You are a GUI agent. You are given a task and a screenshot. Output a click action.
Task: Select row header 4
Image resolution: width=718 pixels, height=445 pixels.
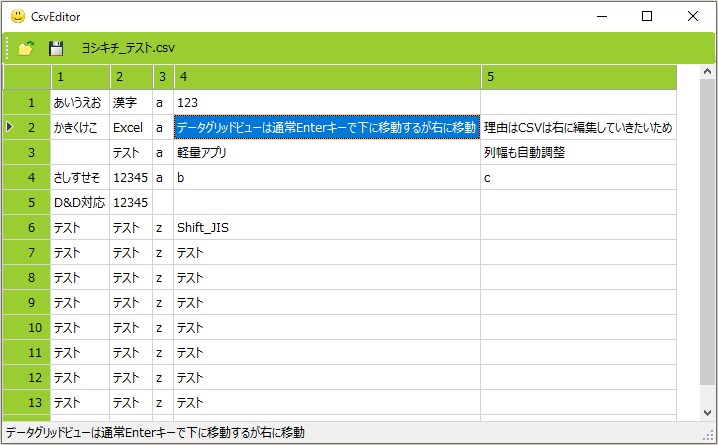[x=27, y=177]
